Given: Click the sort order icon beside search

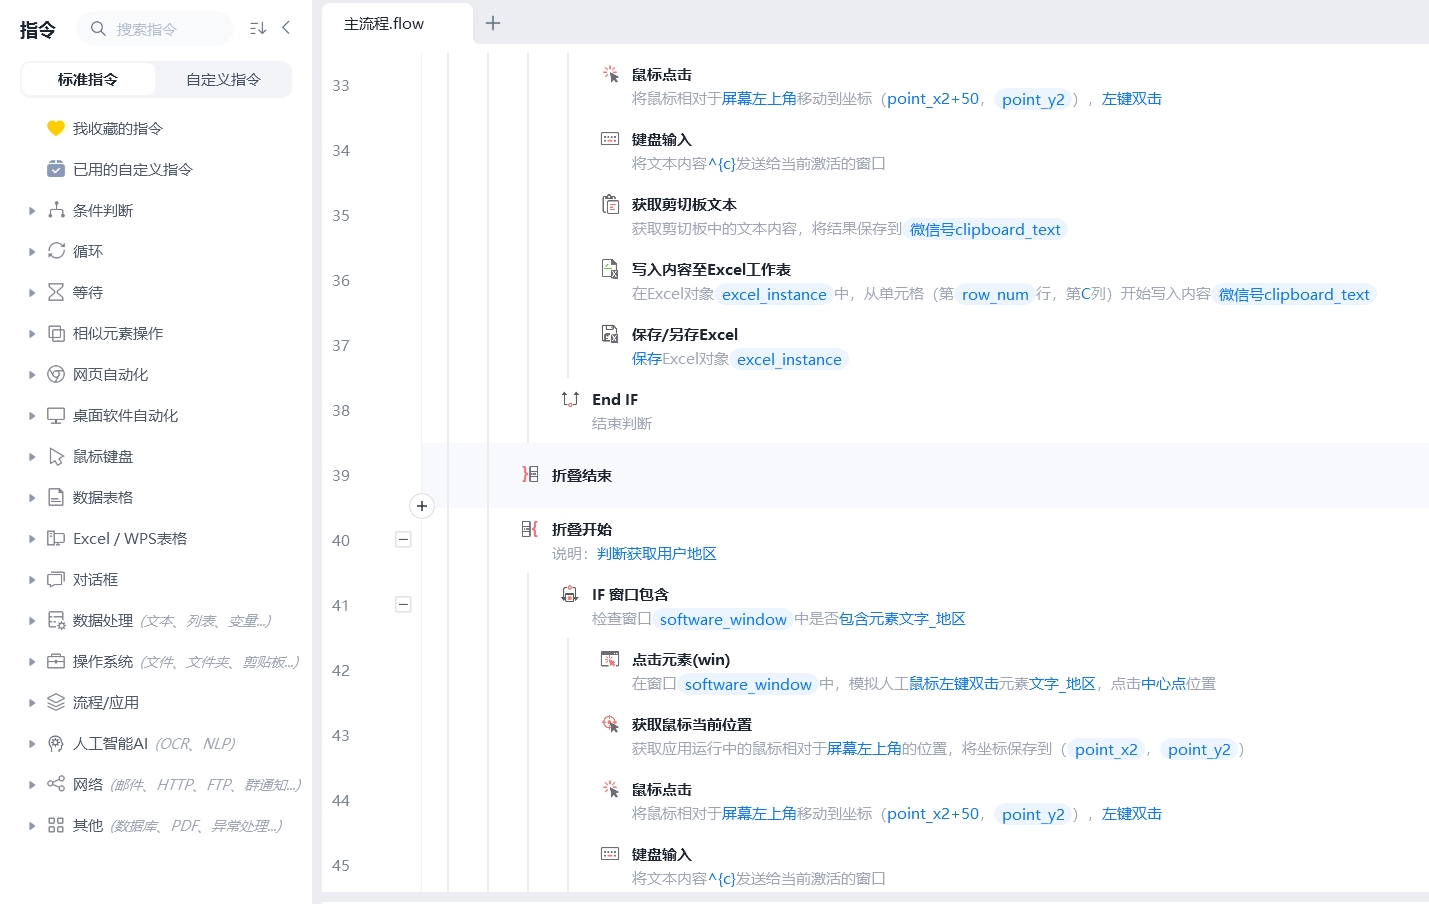Looking at the screenshot, I should [x=258, y=28].
